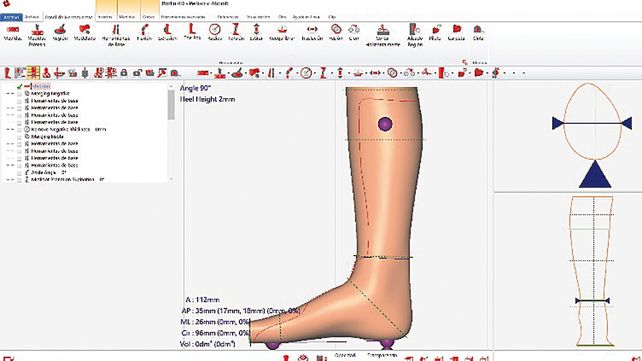This screenshot has height=361, width=642.
Task: Open dropdown arrow beside second-toolbar red folder icon
Action: click(487, 73)
